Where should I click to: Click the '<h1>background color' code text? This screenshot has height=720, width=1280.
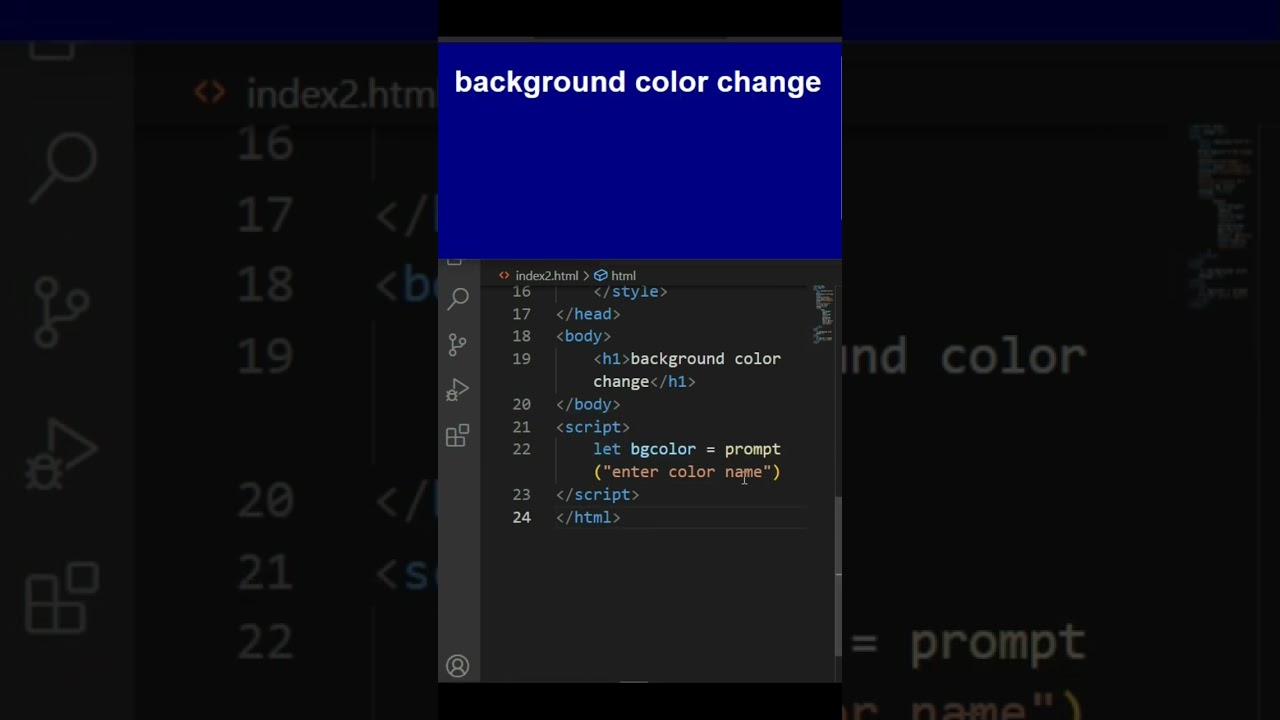pyautogui.click(x=687, y=359)
